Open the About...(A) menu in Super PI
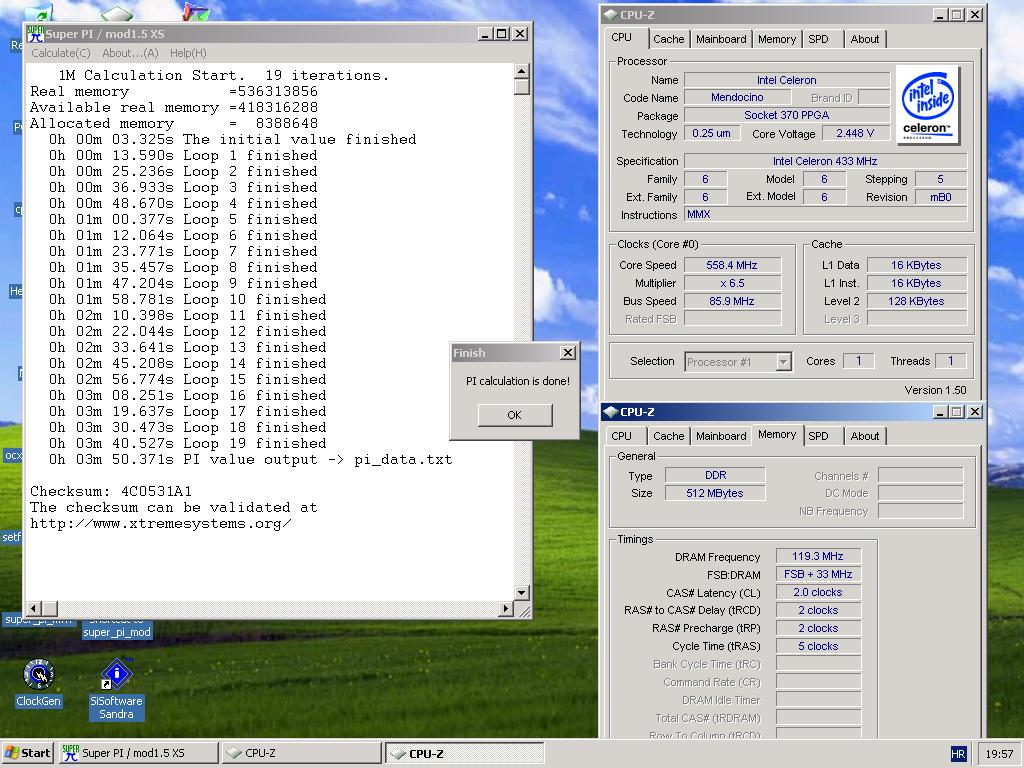Image resolution: width=1024 pixels, height=768 pixels. 130,53
